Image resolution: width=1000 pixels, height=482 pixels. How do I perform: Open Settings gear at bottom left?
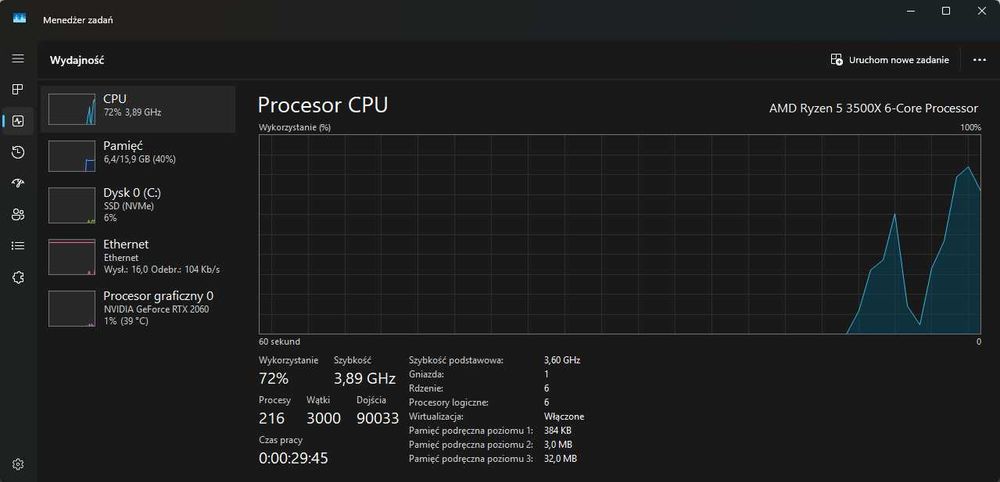click(18, 464)
